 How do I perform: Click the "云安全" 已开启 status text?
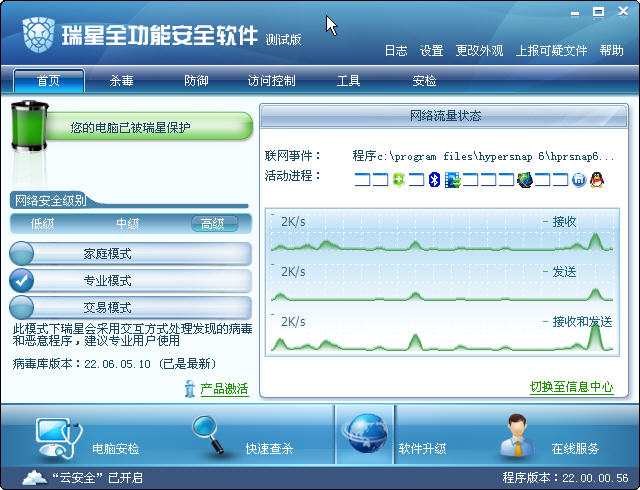pos(98,477)
